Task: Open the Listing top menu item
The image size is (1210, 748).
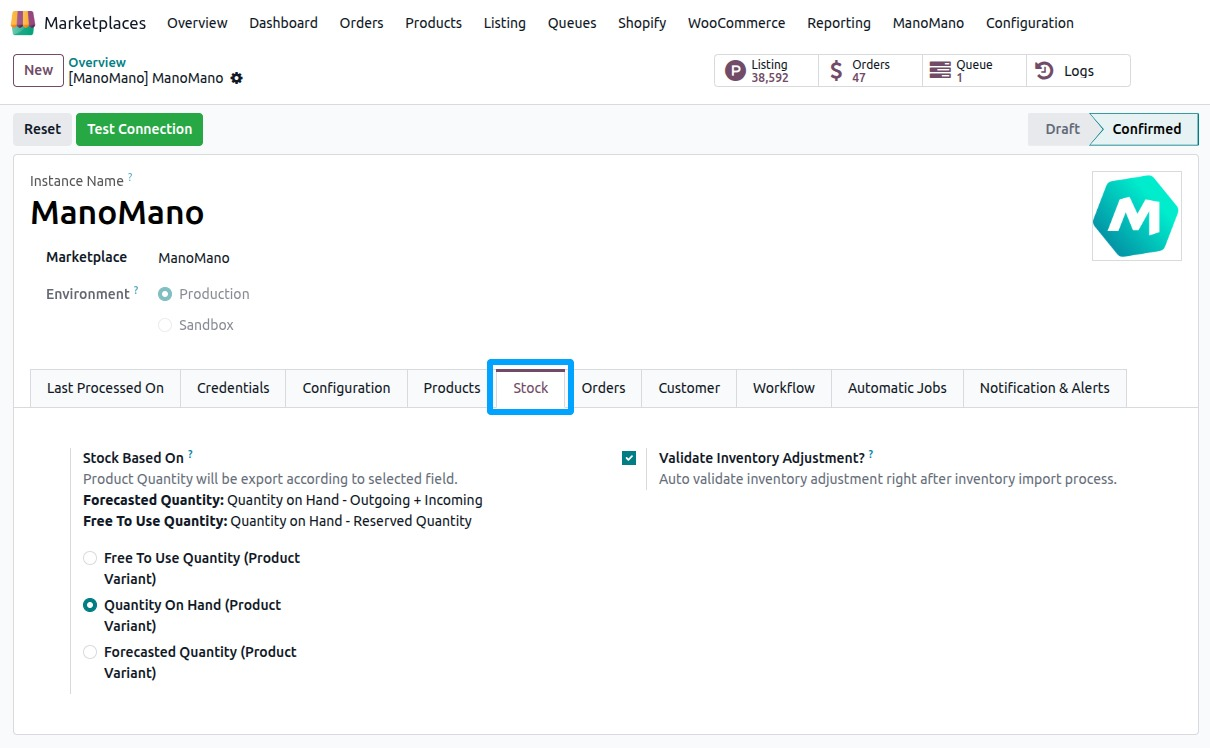Action: point(505,23)
